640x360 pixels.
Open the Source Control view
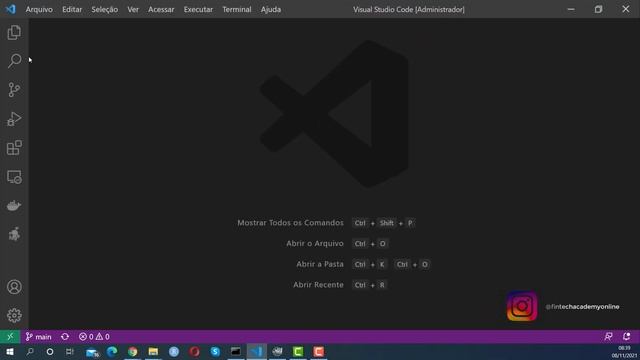14,90
